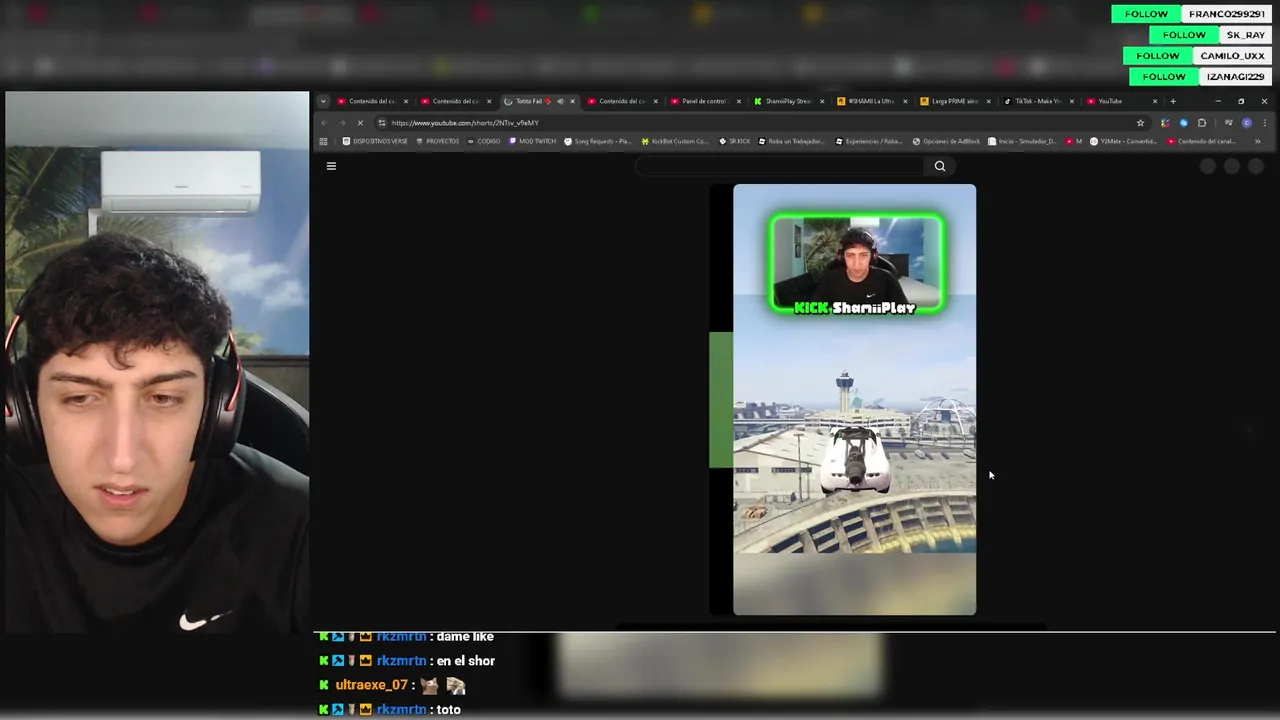Screen dimensions: 1280x720
Task: Open the CODIGO bookmark
Action: pyautogui.click(x=484, y=141)
